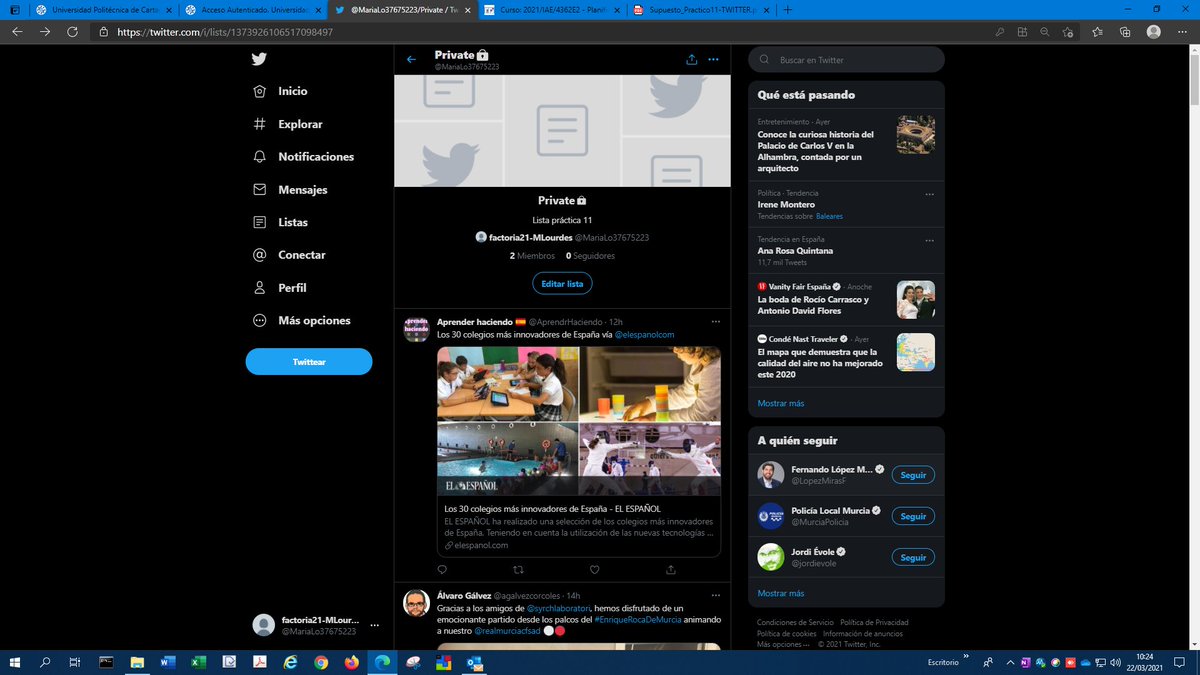
Task: Open the footer Más opciones link
Action: [x=783, y=644]
